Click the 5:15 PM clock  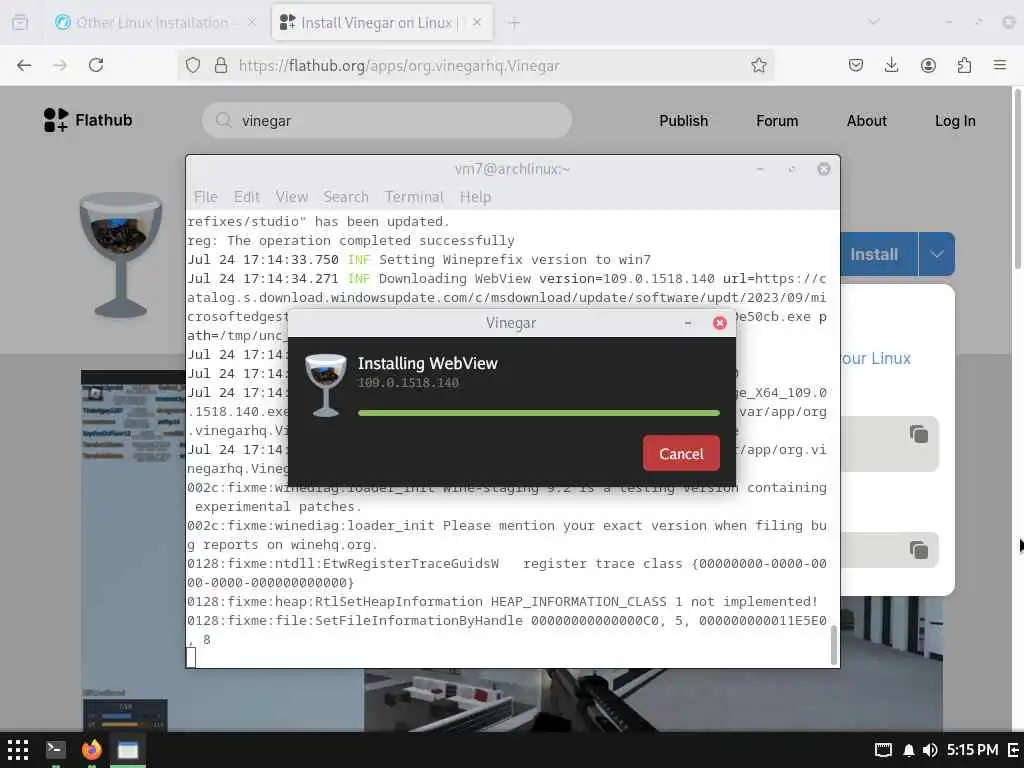972,750
